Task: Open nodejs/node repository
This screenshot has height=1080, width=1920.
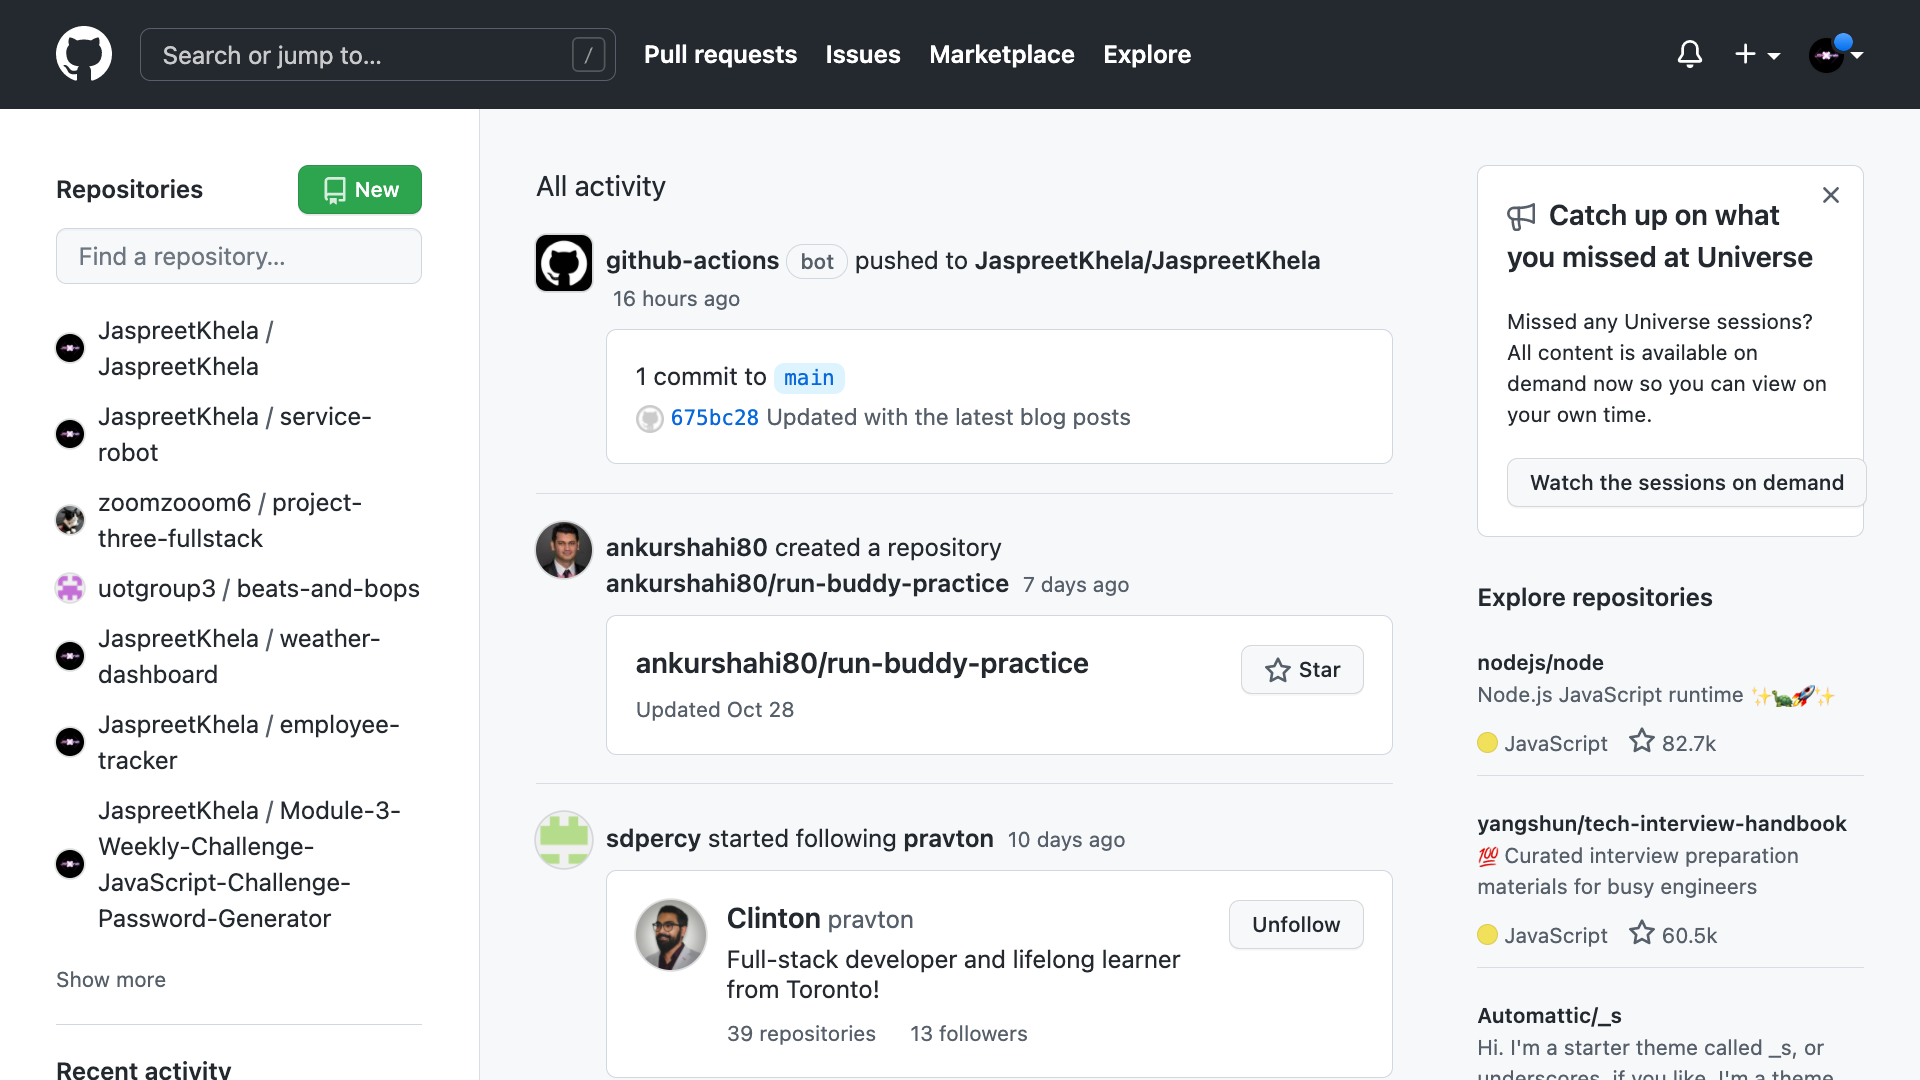Action: click(x=1540, y=663)
